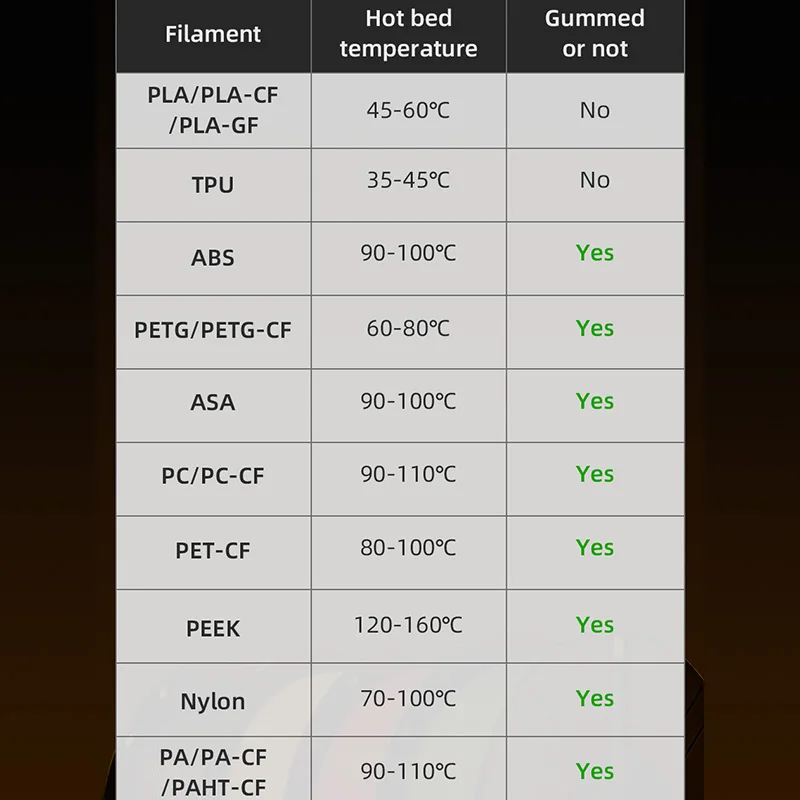The width and height of the screenshot is (800, 800).
Task: Select the PC/PC-CF filament cell
Action: pos(213,476)
